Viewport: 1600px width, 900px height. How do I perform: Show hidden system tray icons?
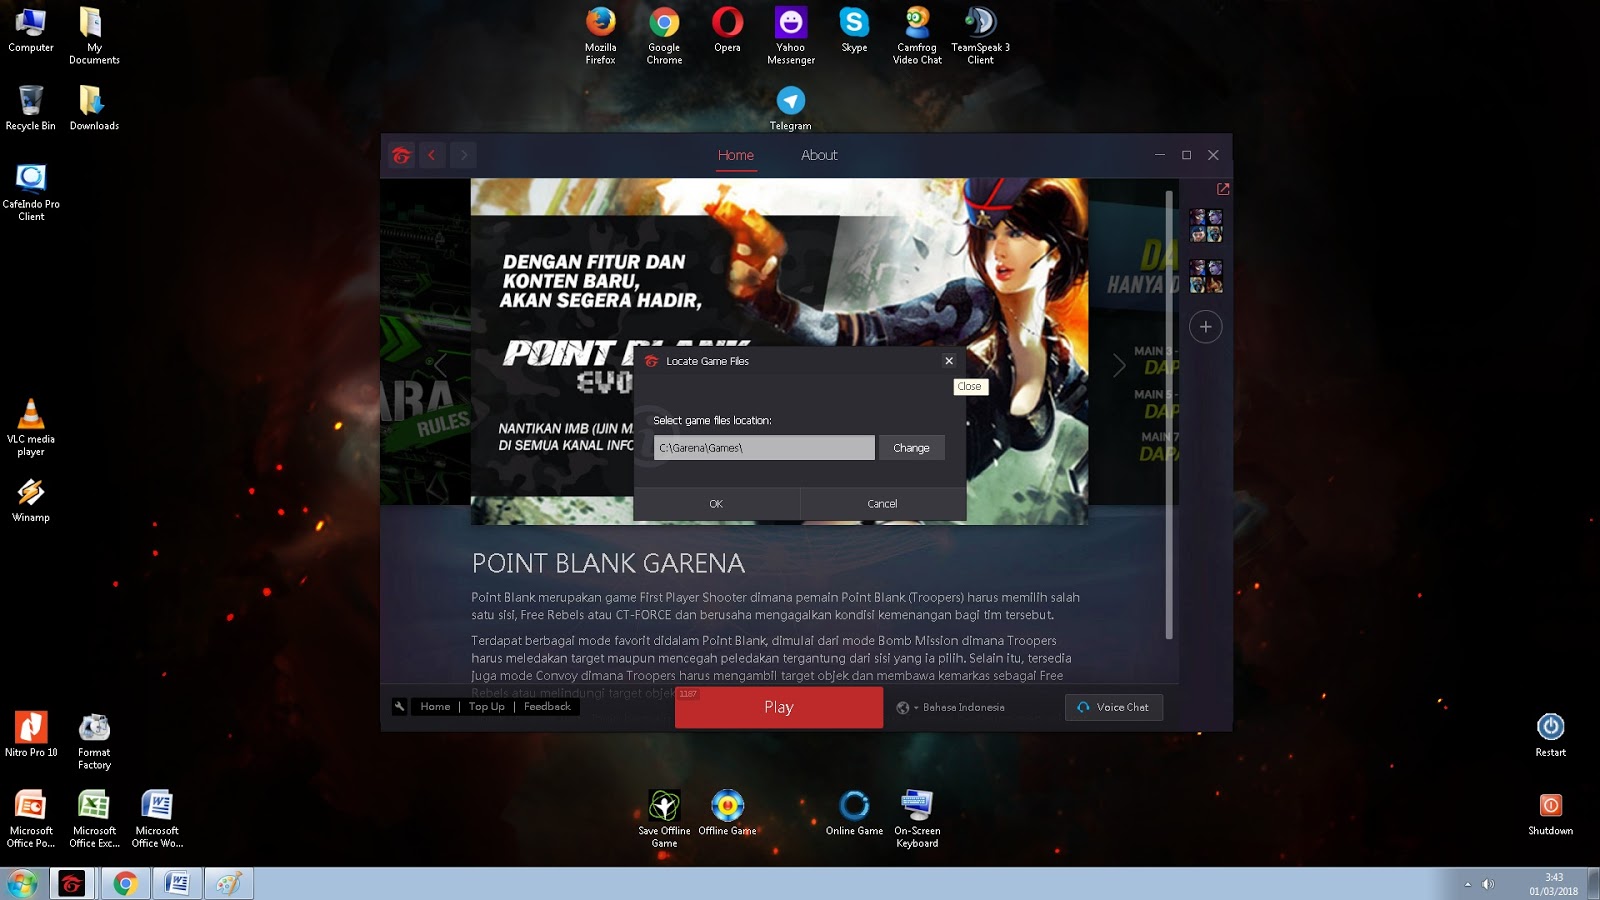(x=1468, y=884)
